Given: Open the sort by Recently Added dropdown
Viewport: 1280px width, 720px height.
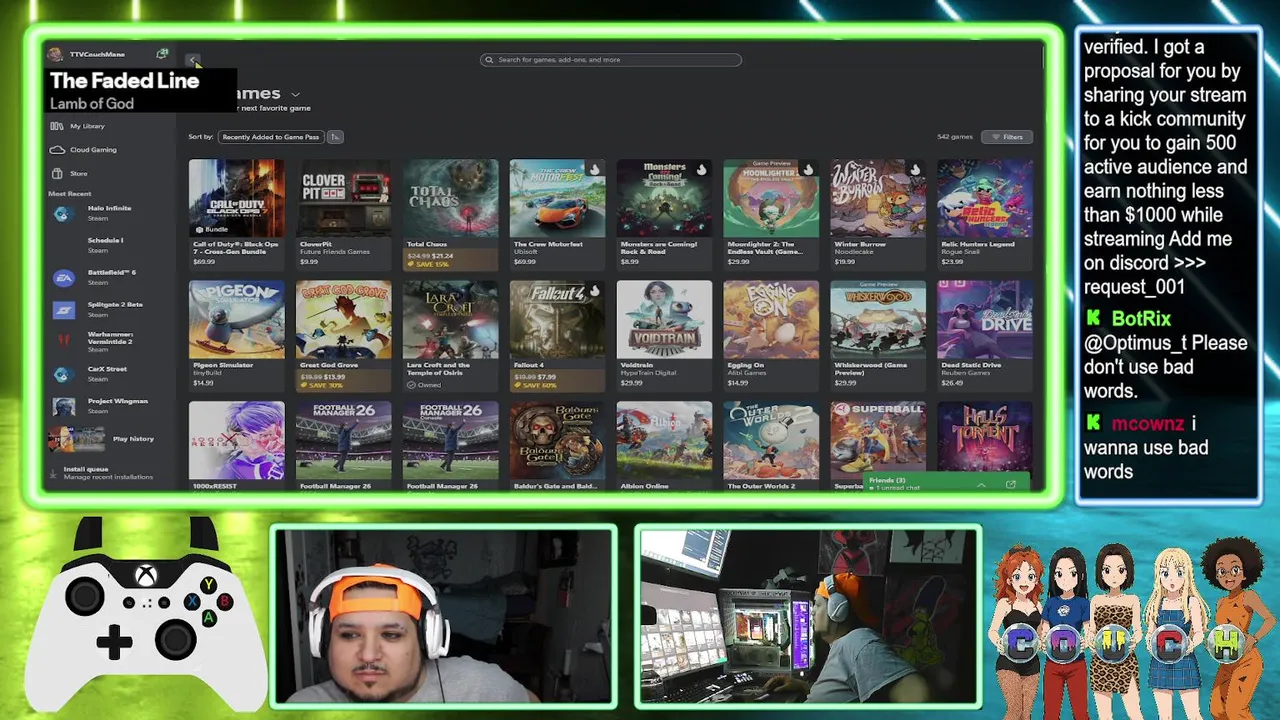Looking at the screenshot, I should click(271, 137).
